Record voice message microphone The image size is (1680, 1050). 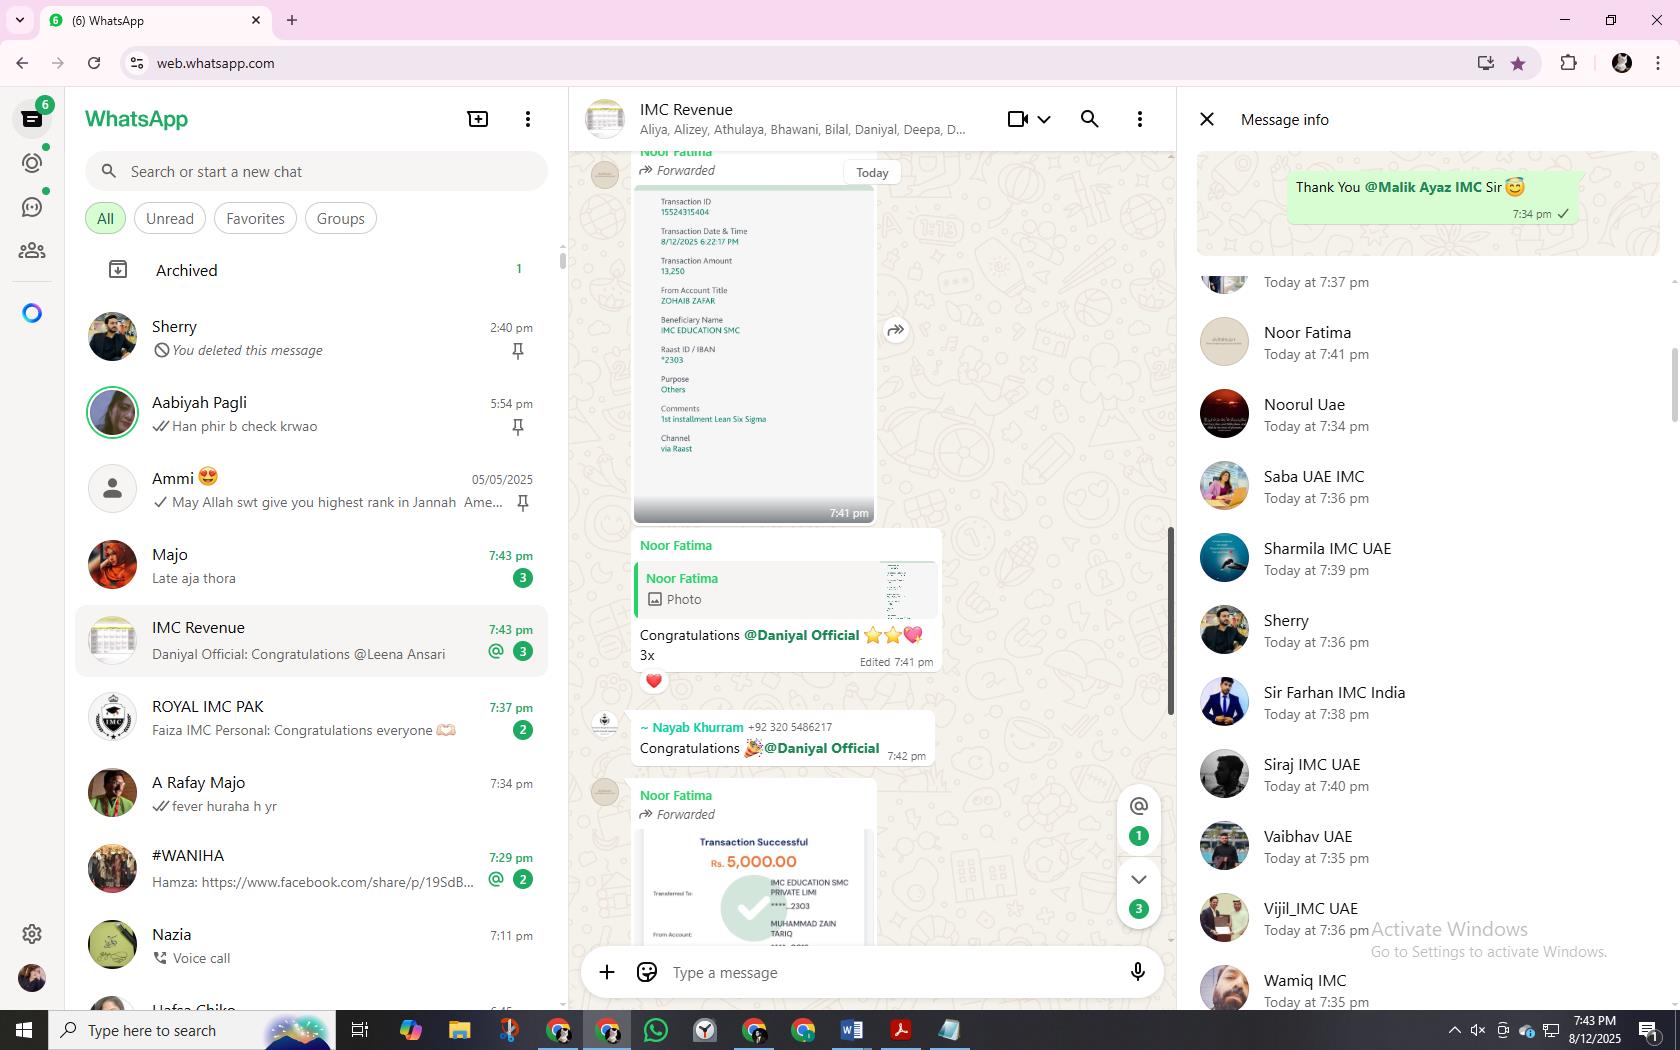click(1137, 972)
